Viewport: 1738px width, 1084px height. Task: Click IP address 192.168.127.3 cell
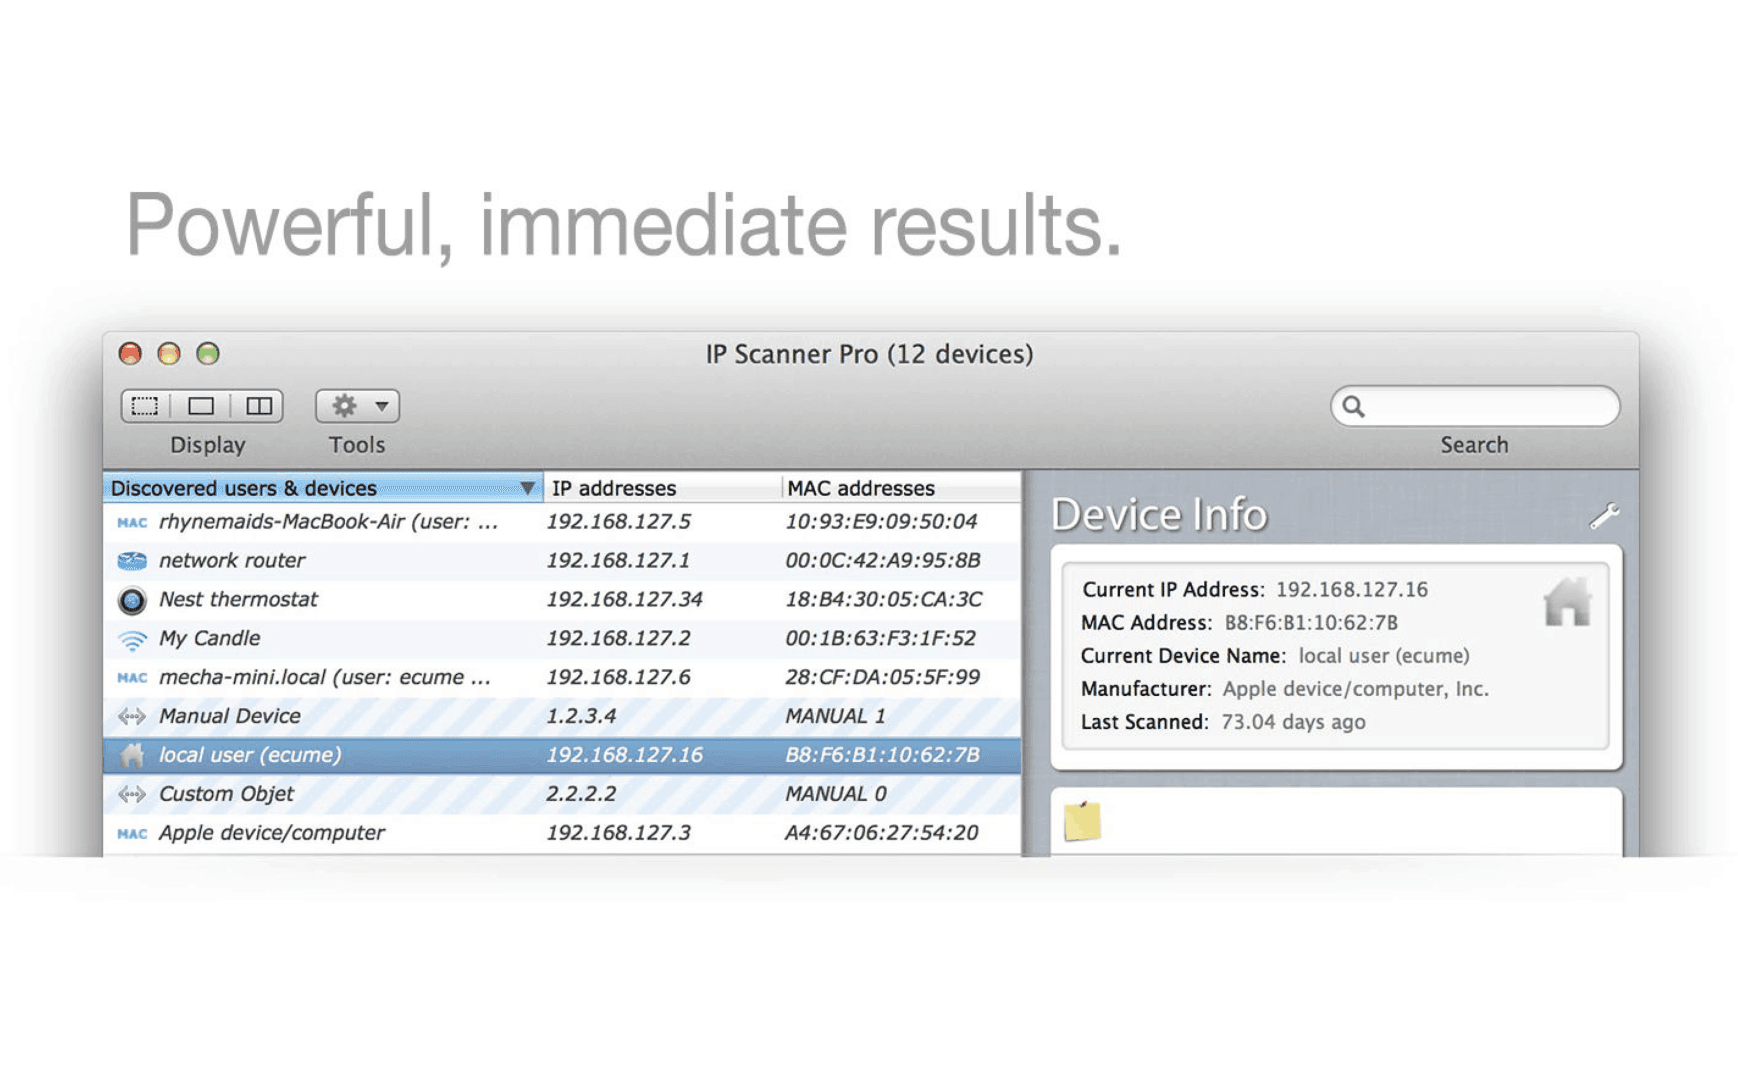click(618, 833)
